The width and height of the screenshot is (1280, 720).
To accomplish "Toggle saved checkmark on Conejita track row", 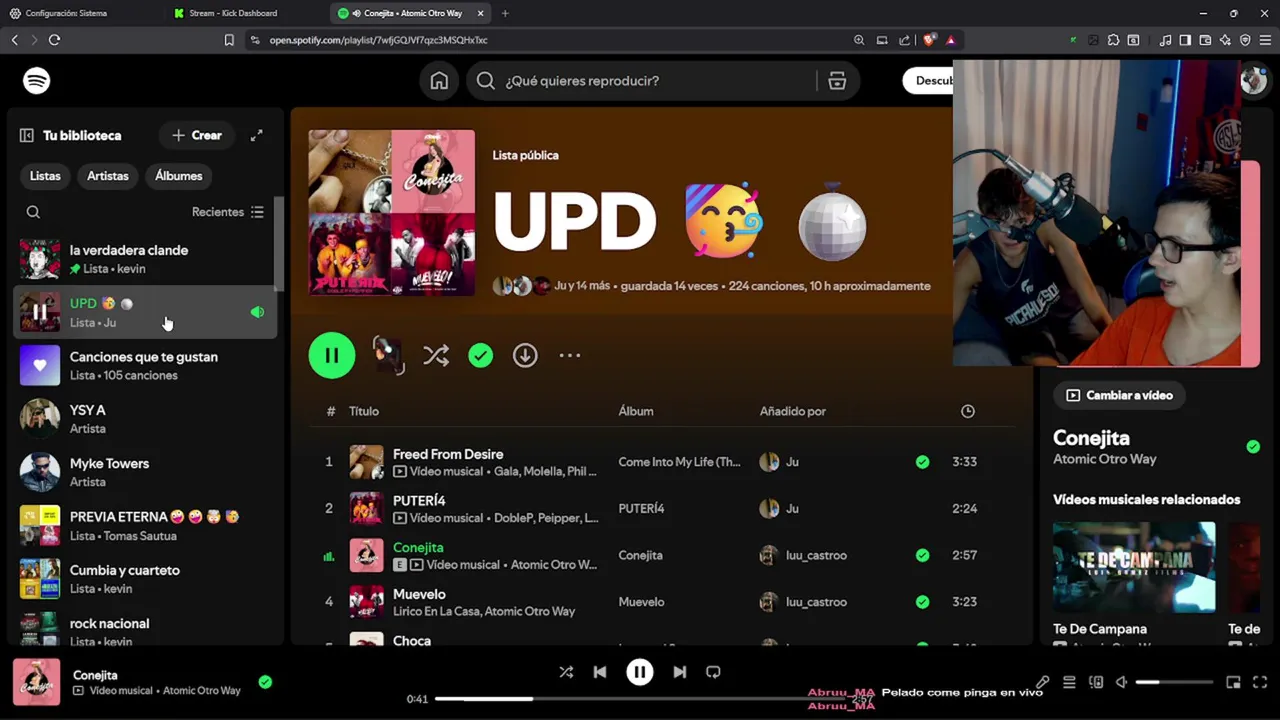I will [x=922, y=555].
